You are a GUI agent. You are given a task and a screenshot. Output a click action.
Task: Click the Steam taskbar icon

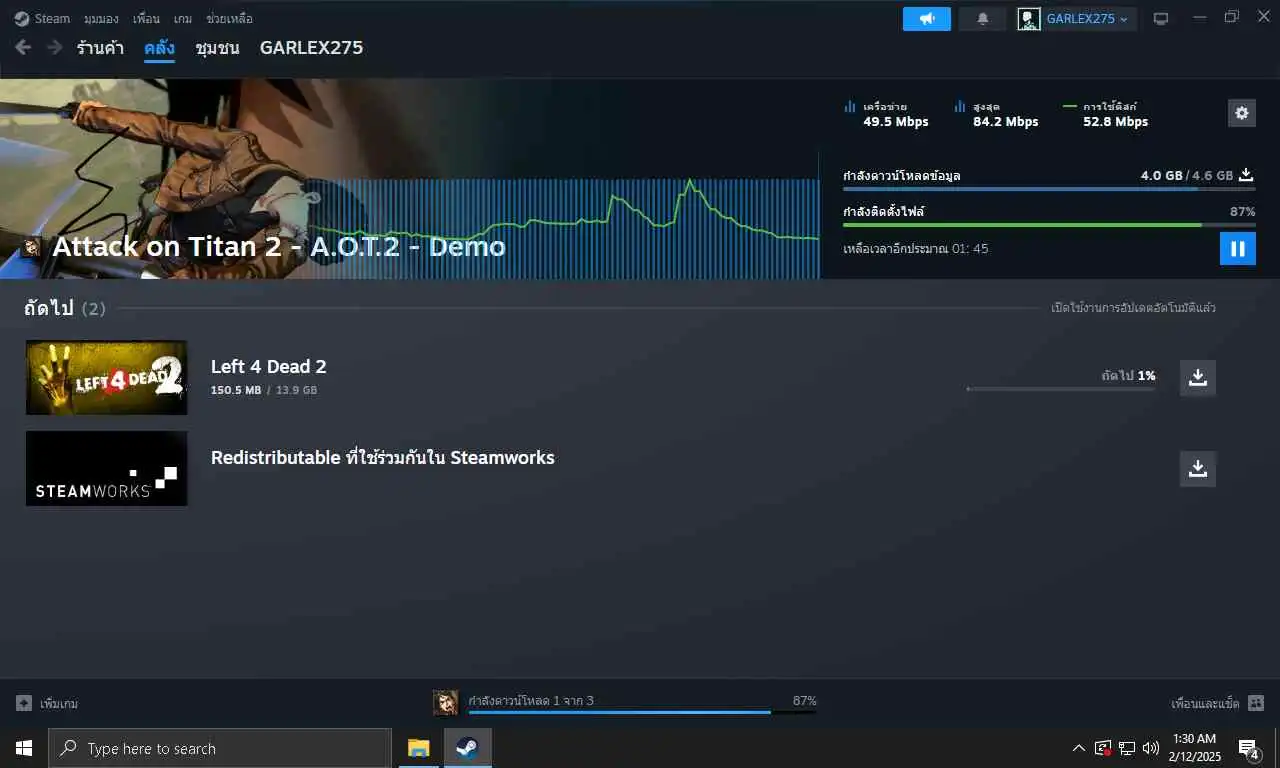pos(467,748)
